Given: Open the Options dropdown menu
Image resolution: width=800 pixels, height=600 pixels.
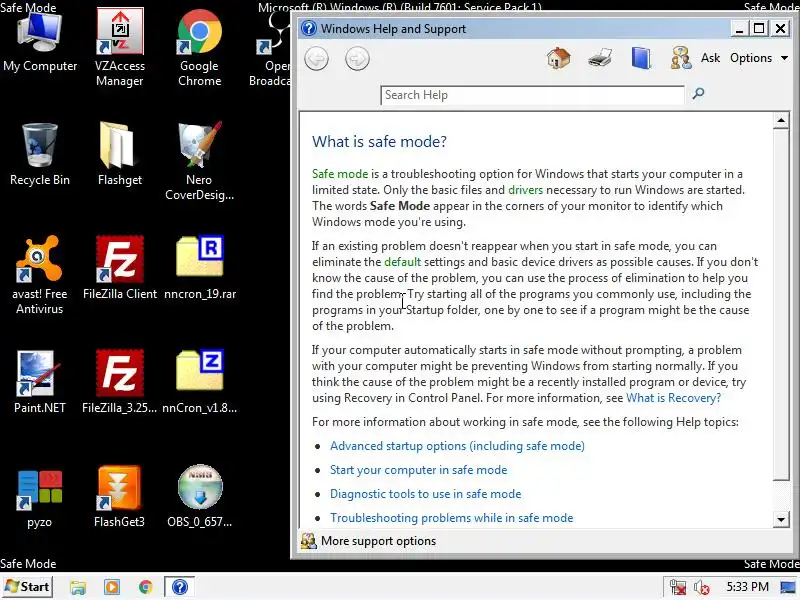Looking at the screenshot, I should click(x=759, y=58).
